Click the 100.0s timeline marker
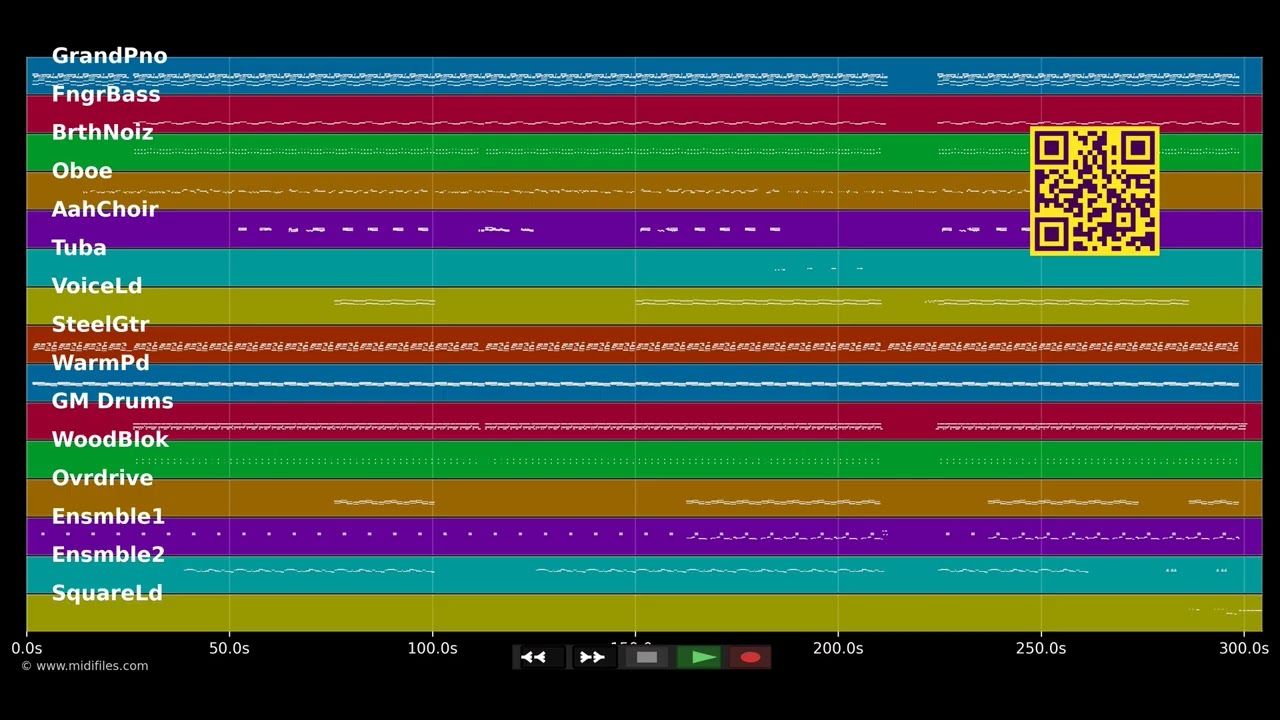Viewport: 1280px width, 720px height. [432, 648]
